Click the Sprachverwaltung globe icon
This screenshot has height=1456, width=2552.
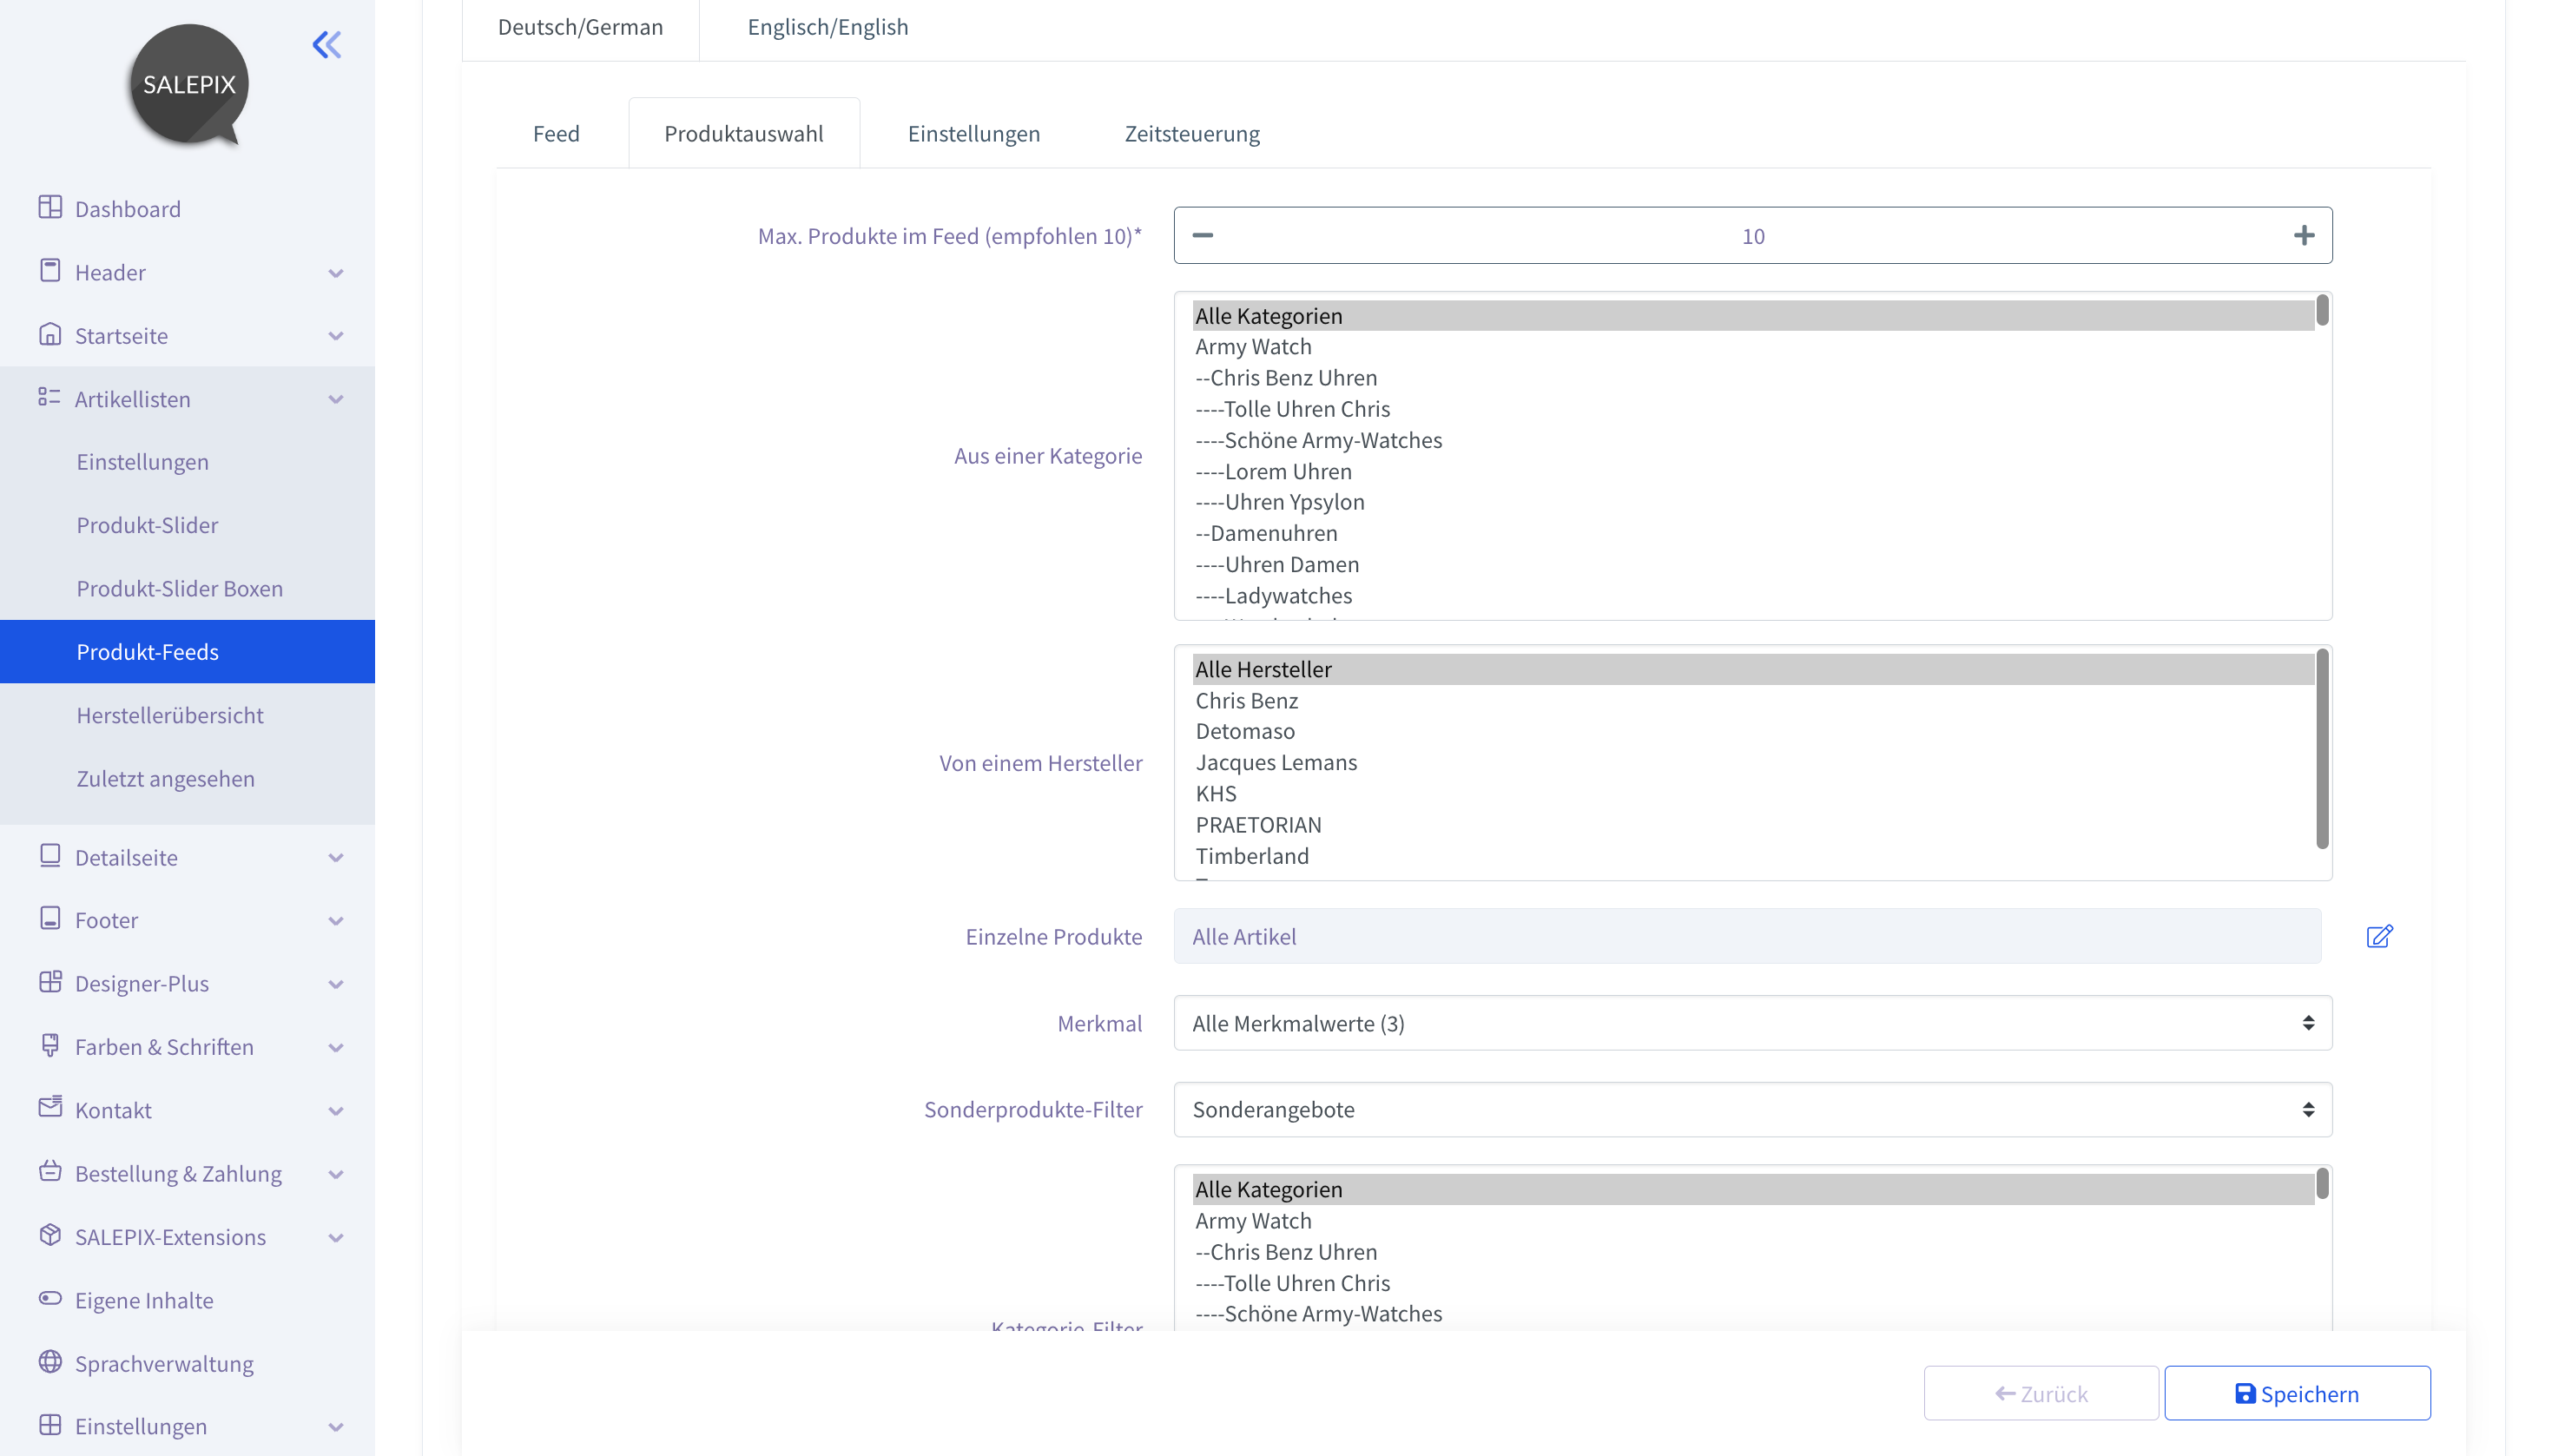[50, 1362]
